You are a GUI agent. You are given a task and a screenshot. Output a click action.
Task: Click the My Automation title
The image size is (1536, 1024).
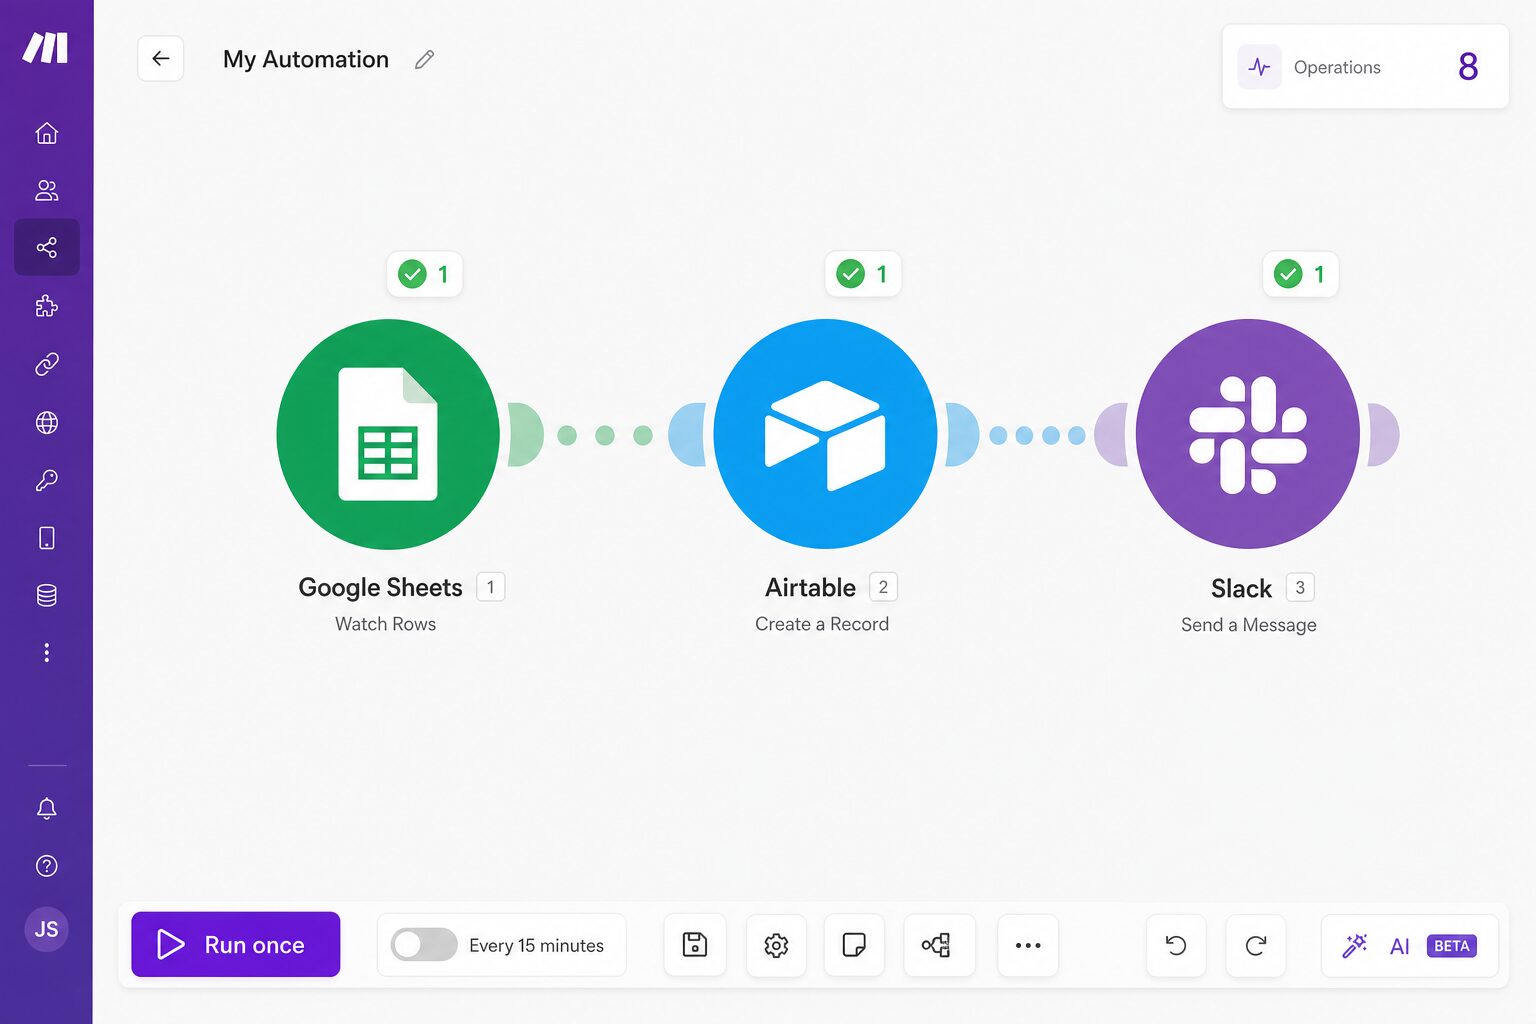[306, 60]
